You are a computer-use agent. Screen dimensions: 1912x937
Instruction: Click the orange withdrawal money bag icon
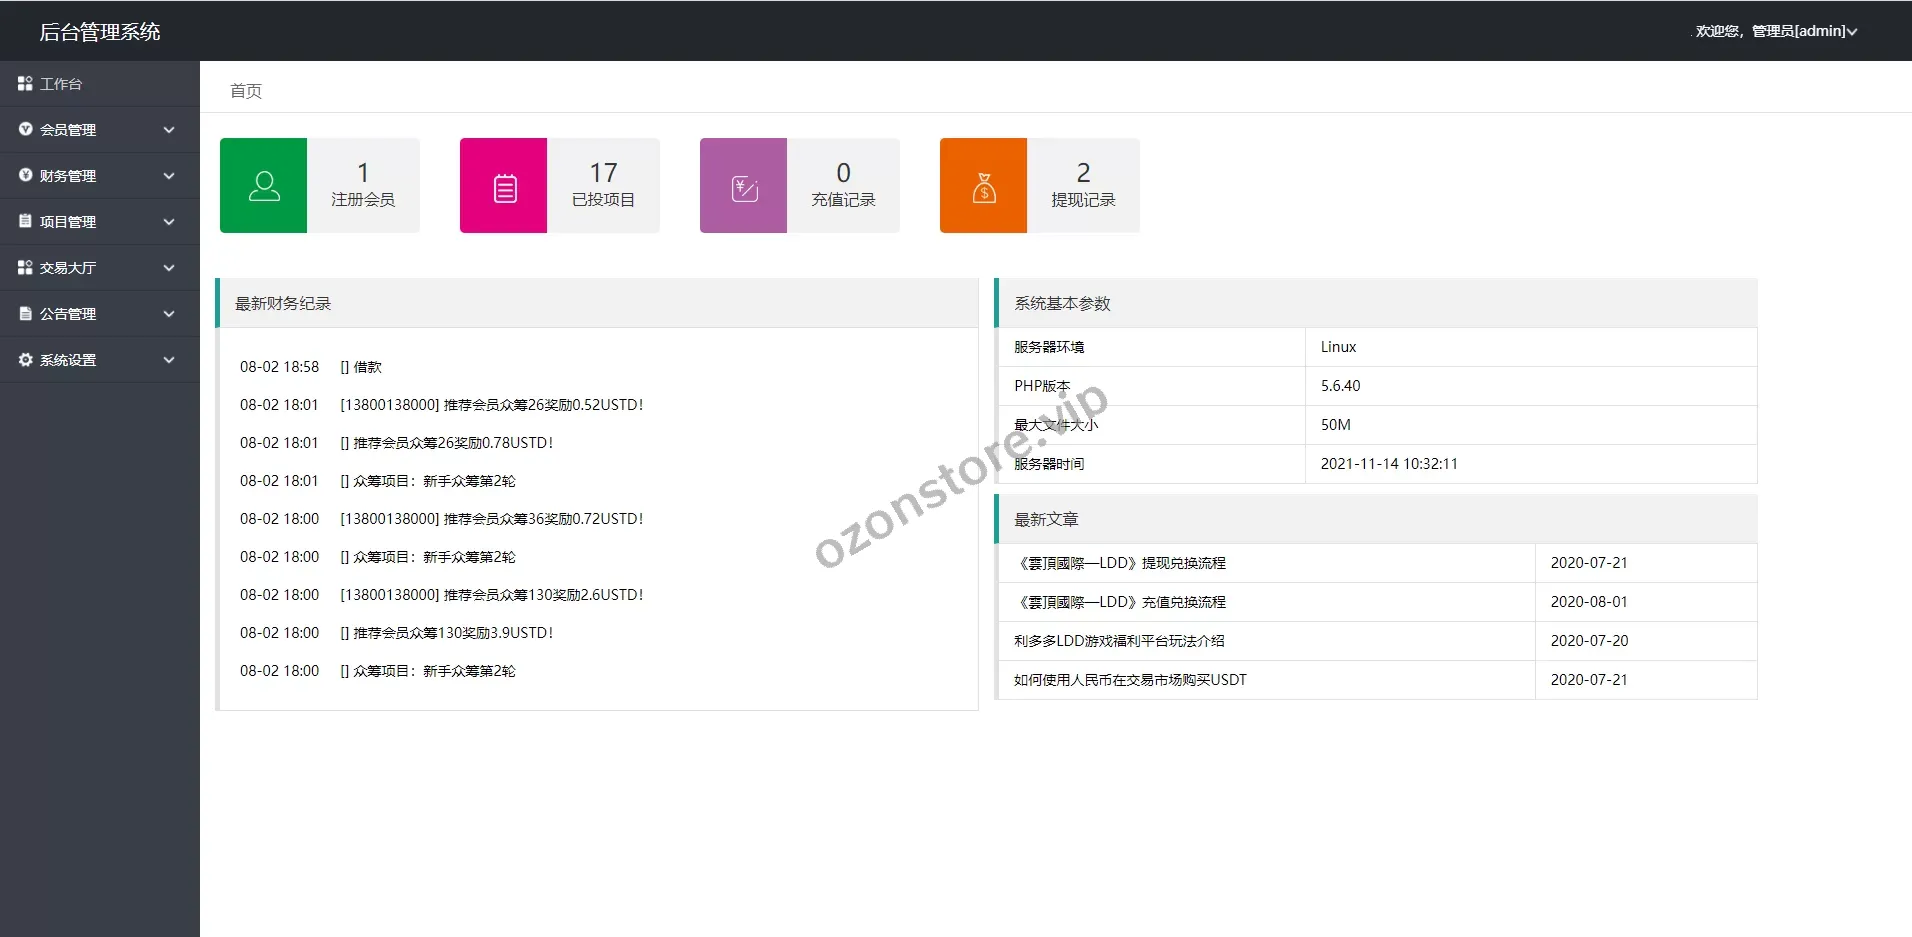click(x=982, y=185)
